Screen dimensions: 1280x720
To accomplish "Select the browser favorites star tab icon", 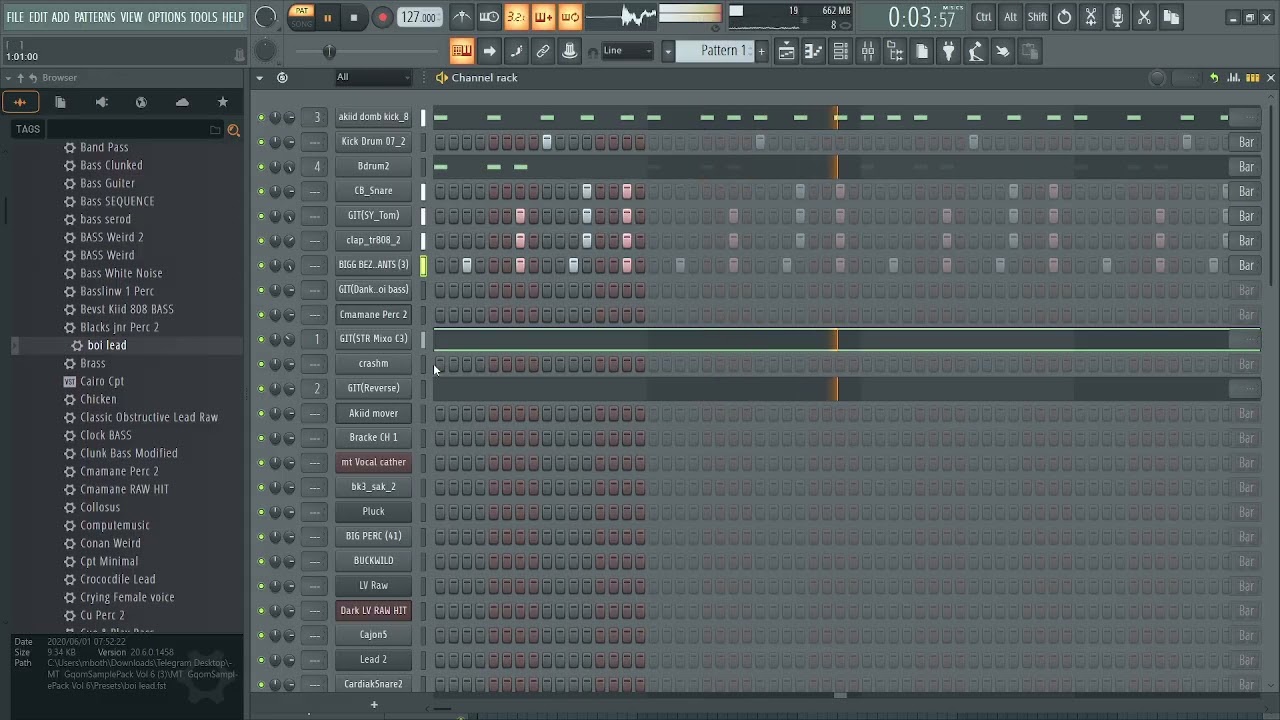I will [223, 102].
